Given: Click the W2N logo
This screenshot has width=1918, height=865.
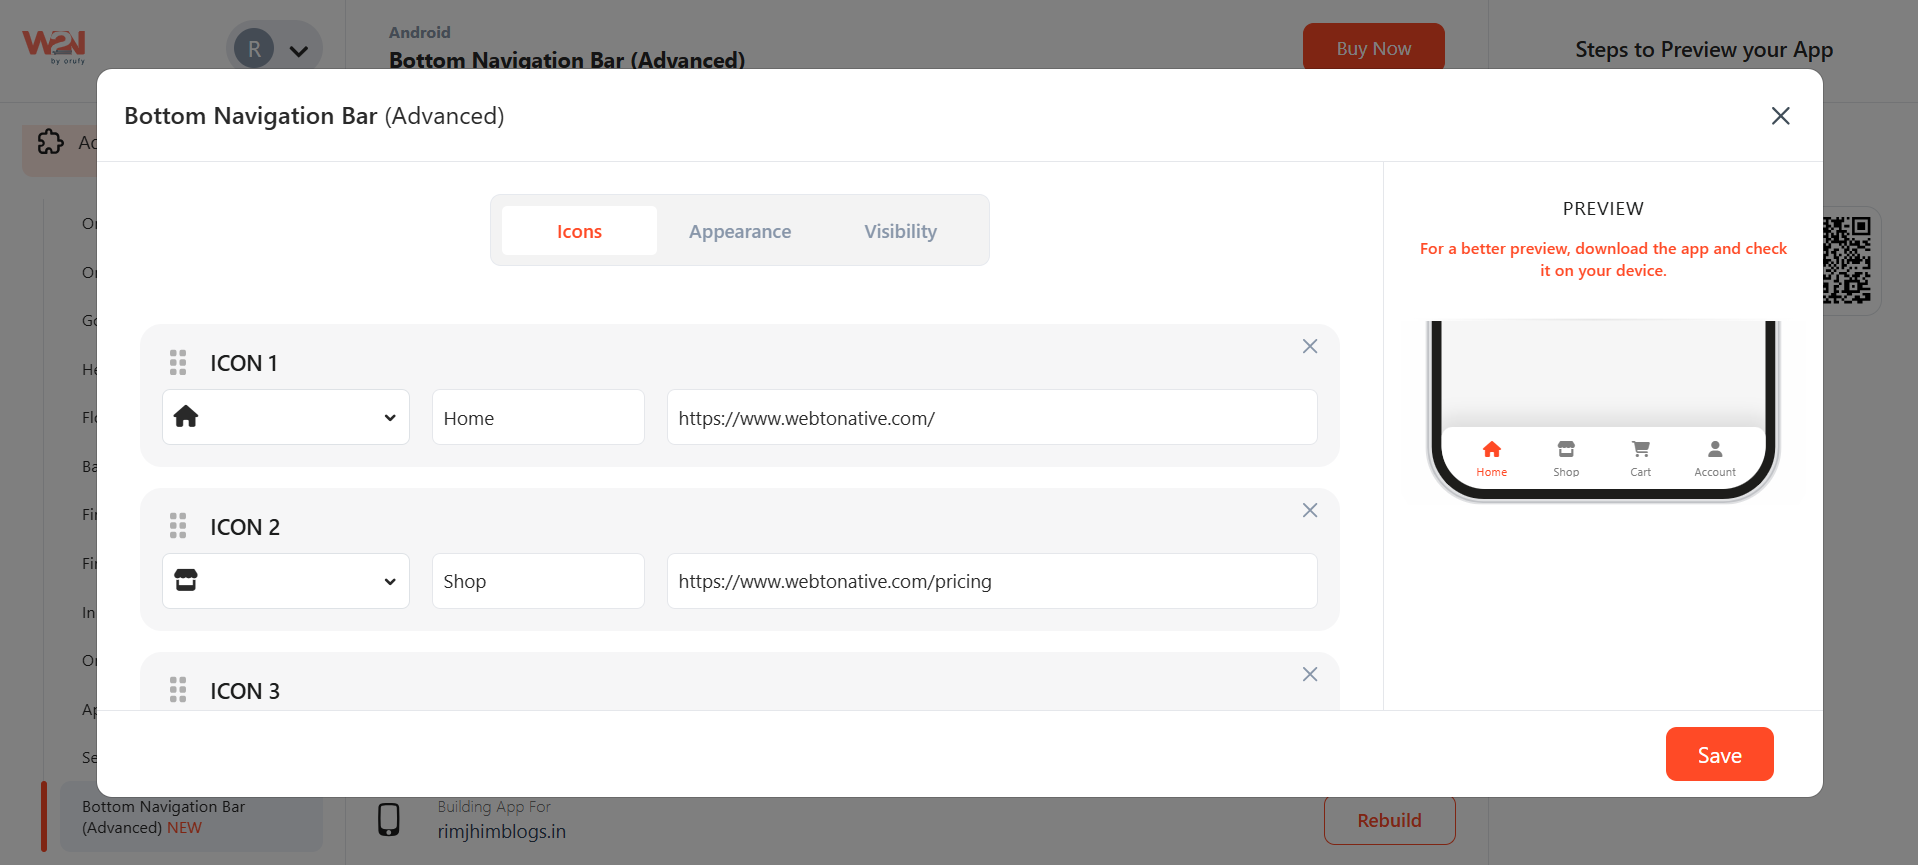Looking at the screenshot, I should pyautogui.click(x=54, y=46).
